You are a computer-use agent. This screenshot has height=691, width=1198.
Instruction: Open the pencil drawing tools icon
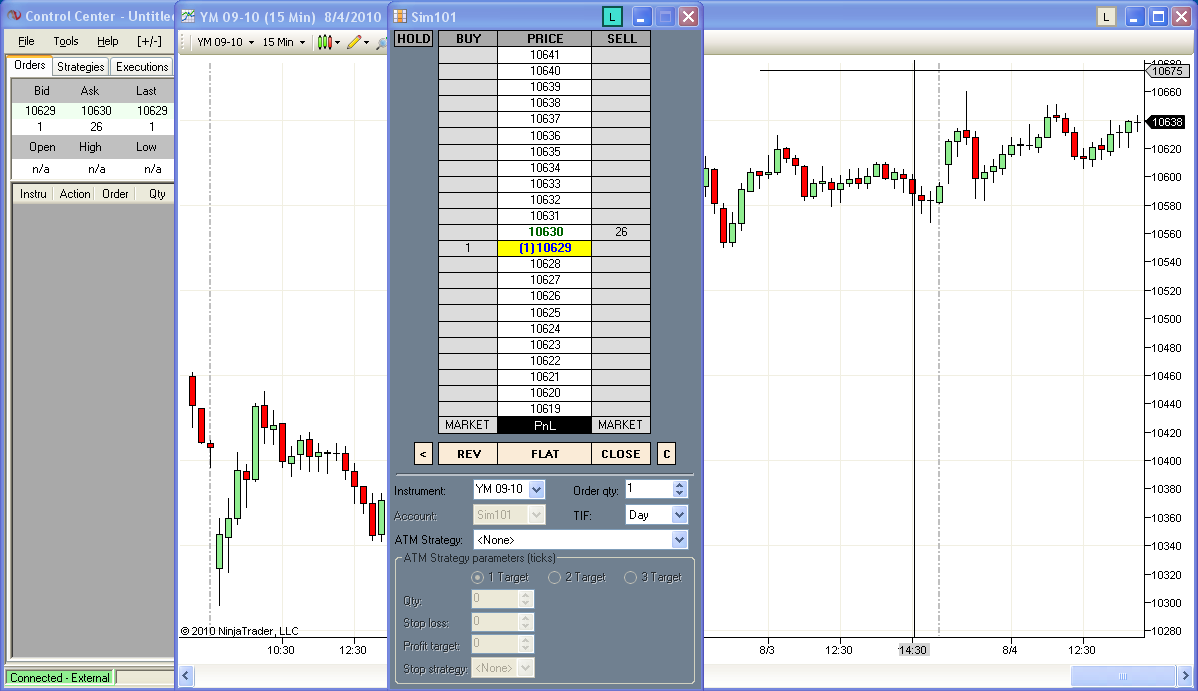tap(354, 42)
